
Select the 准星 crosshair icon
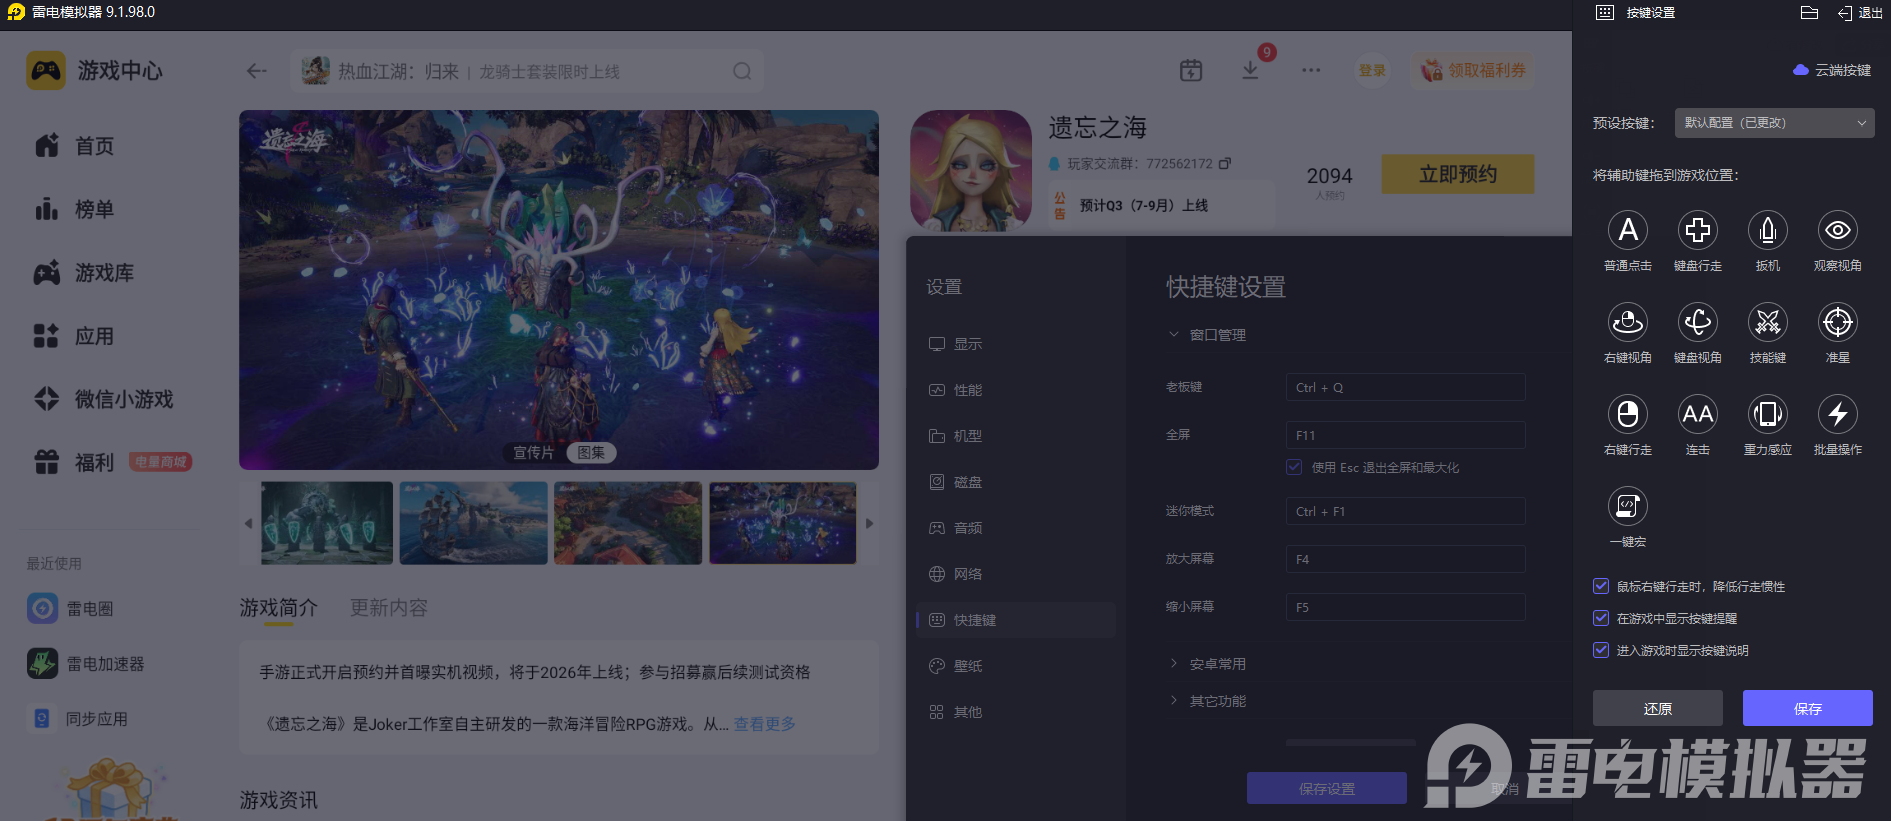point(1837,322)
